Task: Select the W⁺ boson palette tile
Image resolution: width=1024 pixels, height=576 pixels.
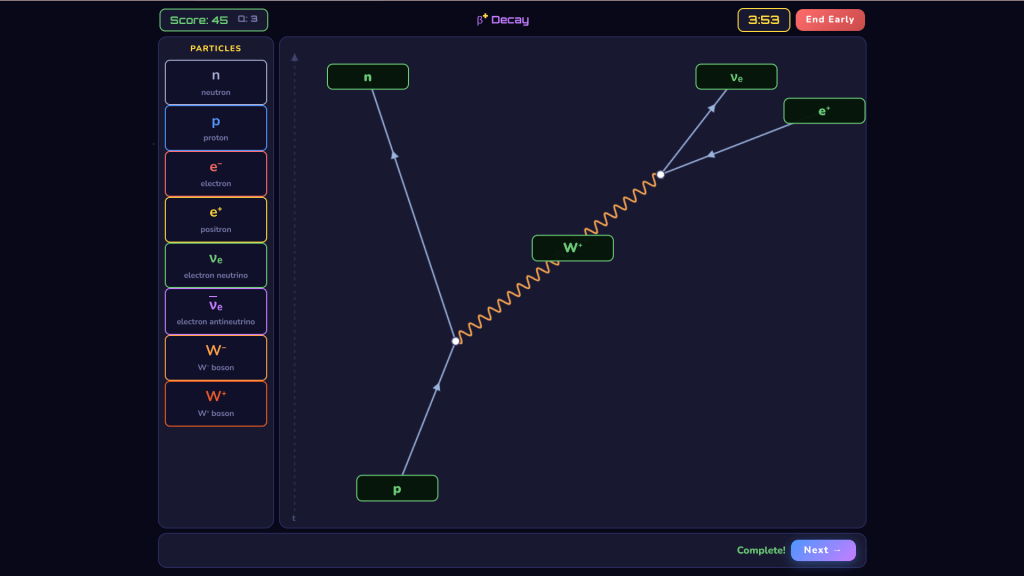Action: pyautogui.click(x=216, y=403)
